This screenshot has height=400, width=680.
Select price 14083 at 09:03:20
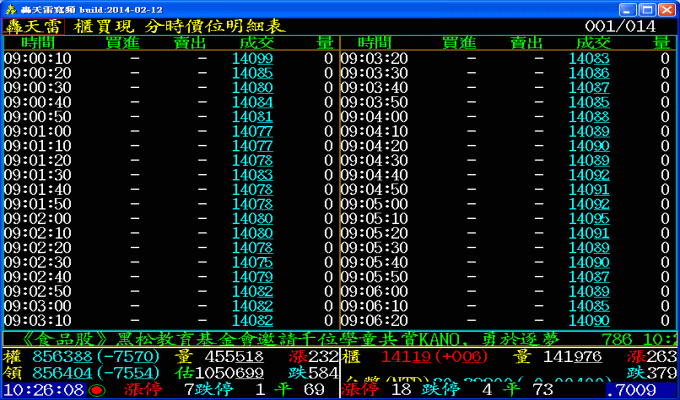(x=589, y=59)
